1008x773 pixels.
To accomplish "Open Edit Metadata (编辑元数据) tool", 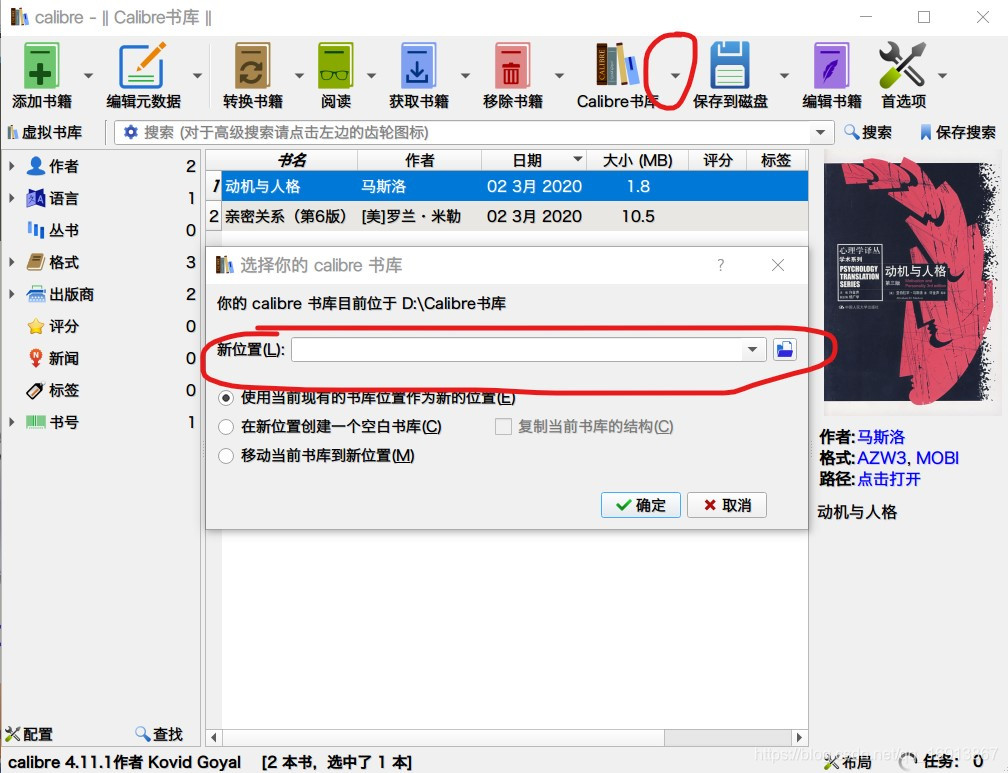I will click(143, 66).
